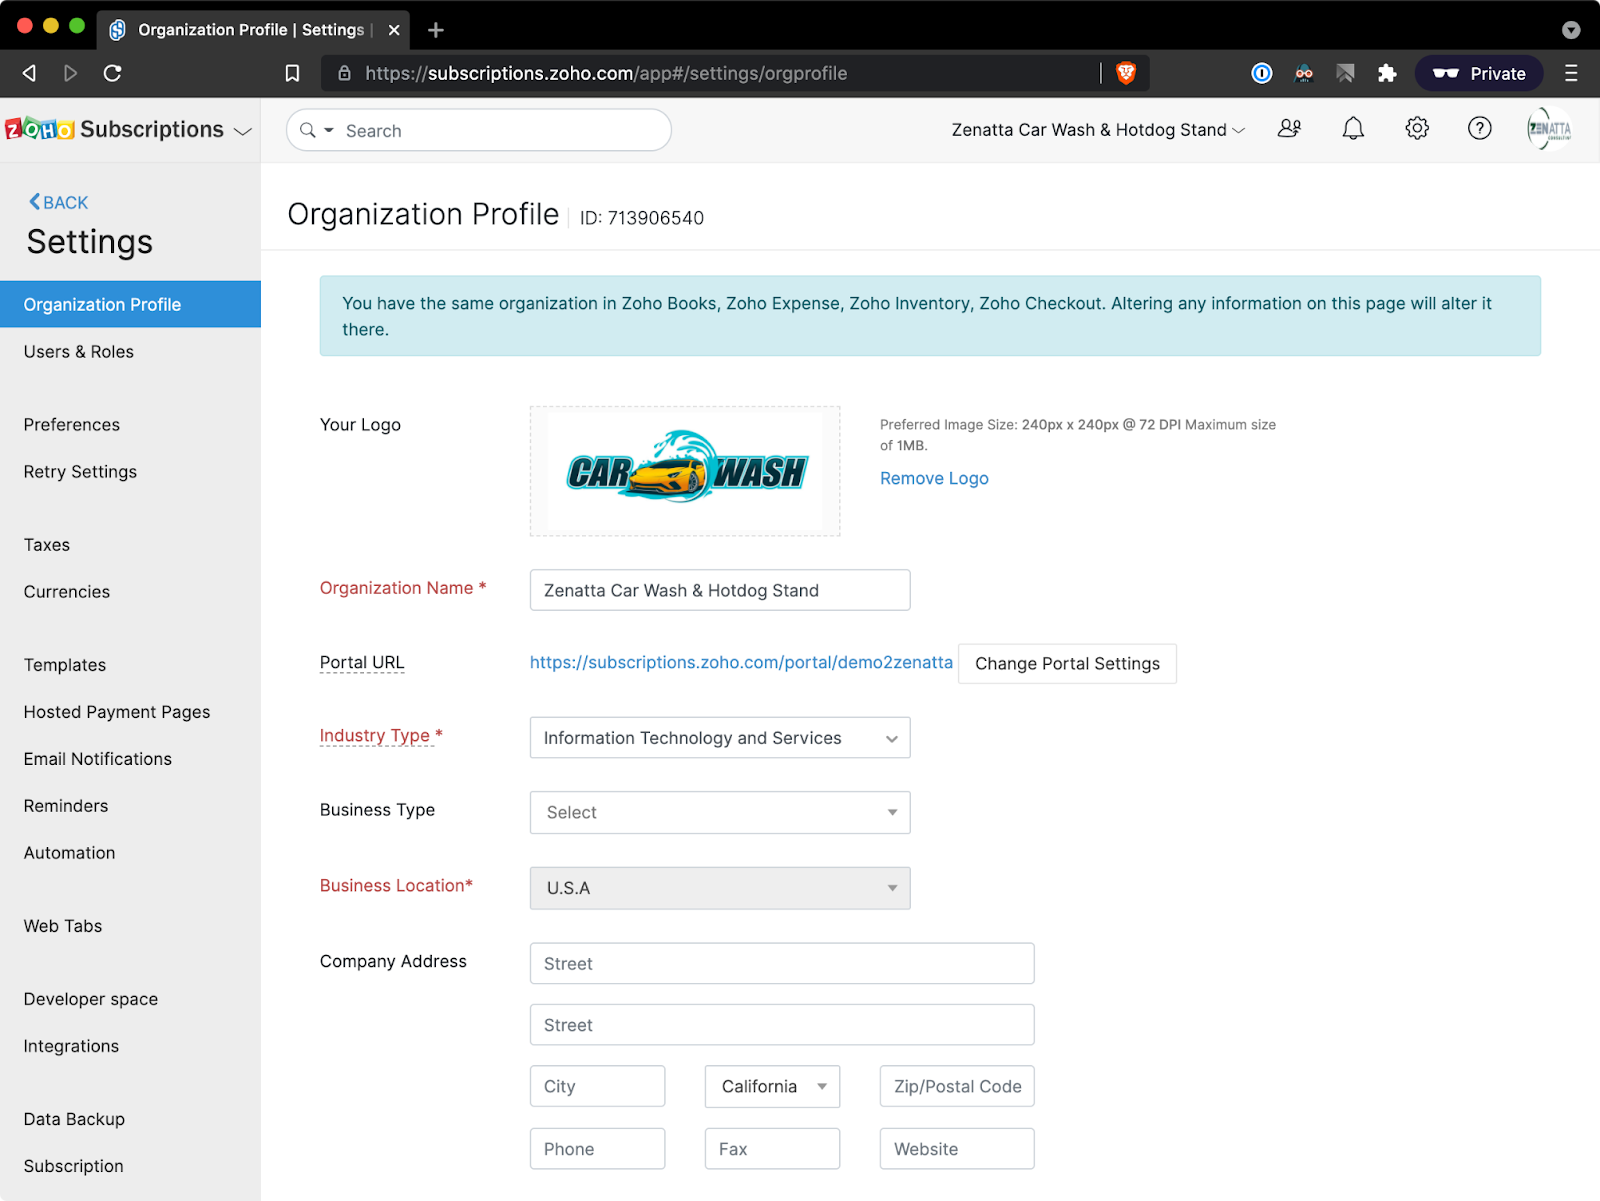Open Email Notifications settings
This screenshot has height=1201, width=1600.
(x=98, y=759)
